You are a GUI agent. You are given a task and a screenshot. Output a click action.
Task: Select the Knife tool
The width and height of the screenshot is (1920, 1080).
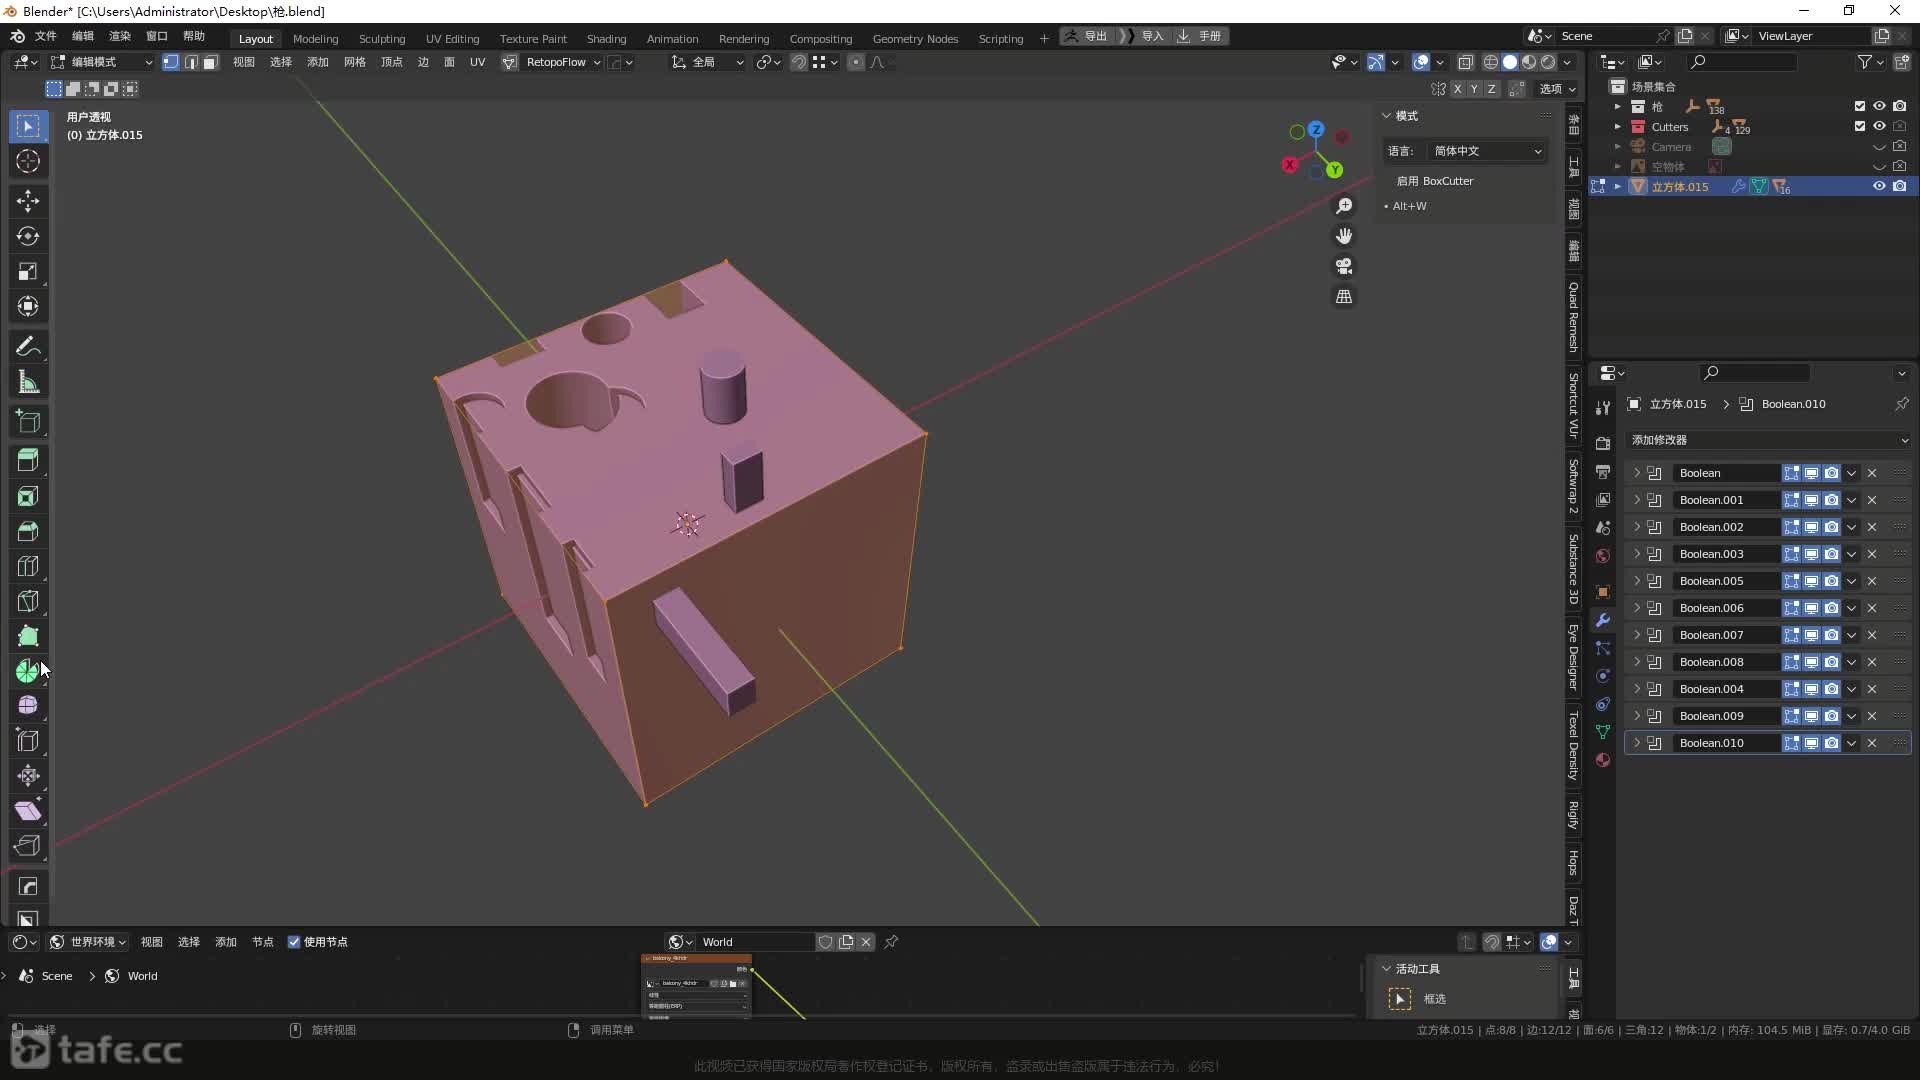(28, 601)
